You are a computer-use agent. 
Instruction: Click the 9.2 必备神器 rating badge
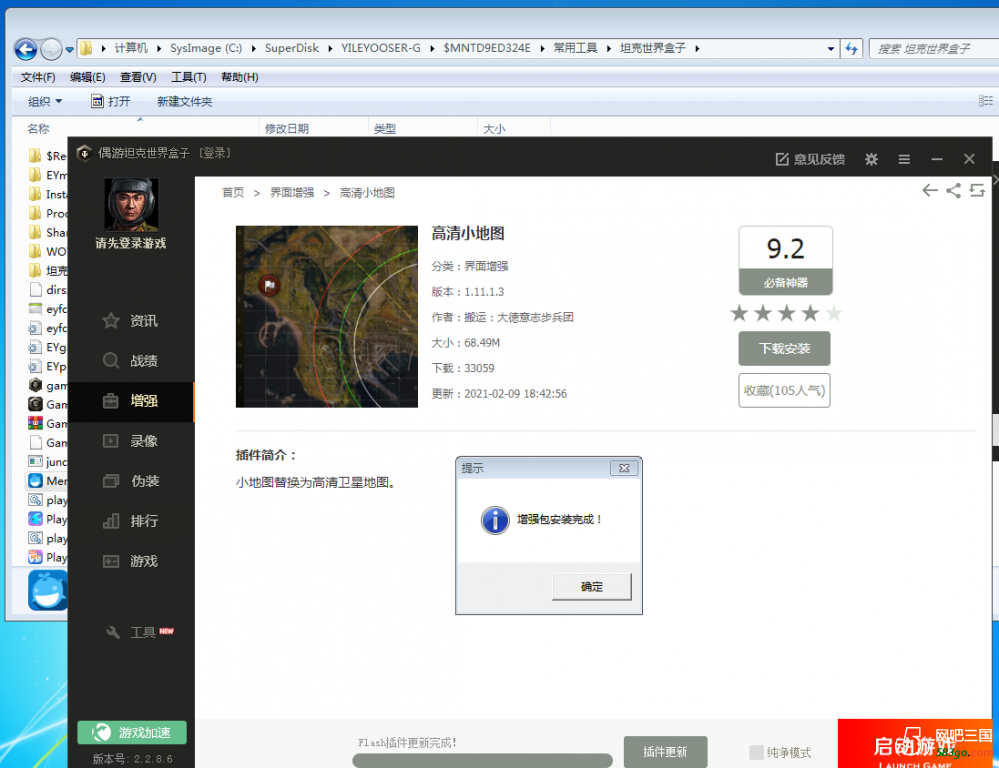coord(786,261)
